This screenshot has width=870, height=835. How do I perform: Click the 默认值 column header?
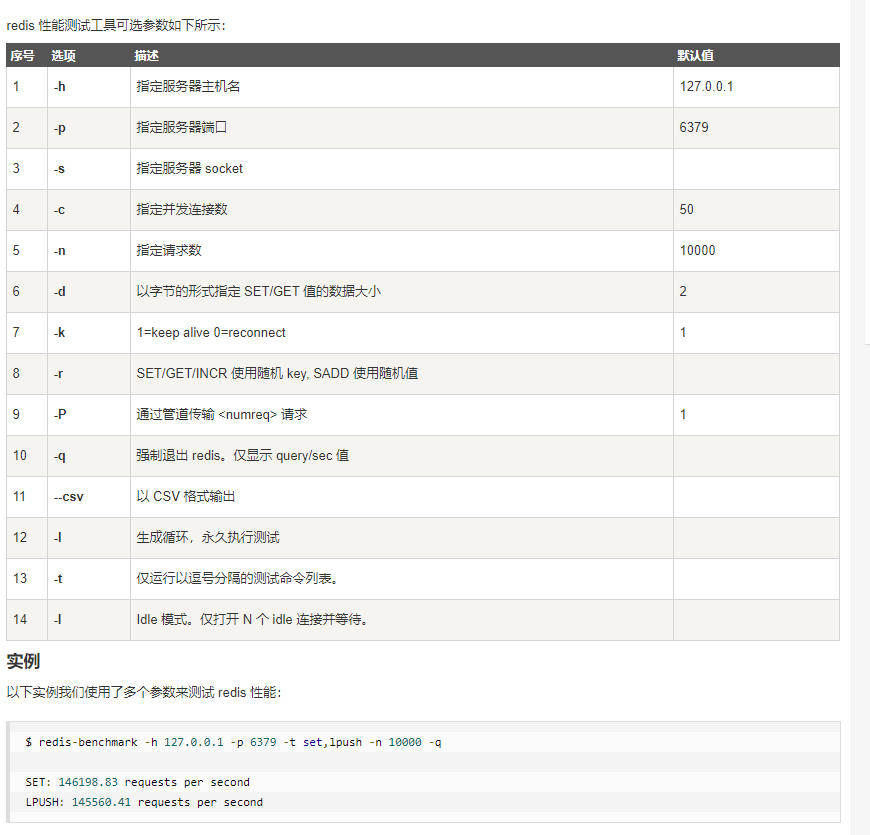695,55
